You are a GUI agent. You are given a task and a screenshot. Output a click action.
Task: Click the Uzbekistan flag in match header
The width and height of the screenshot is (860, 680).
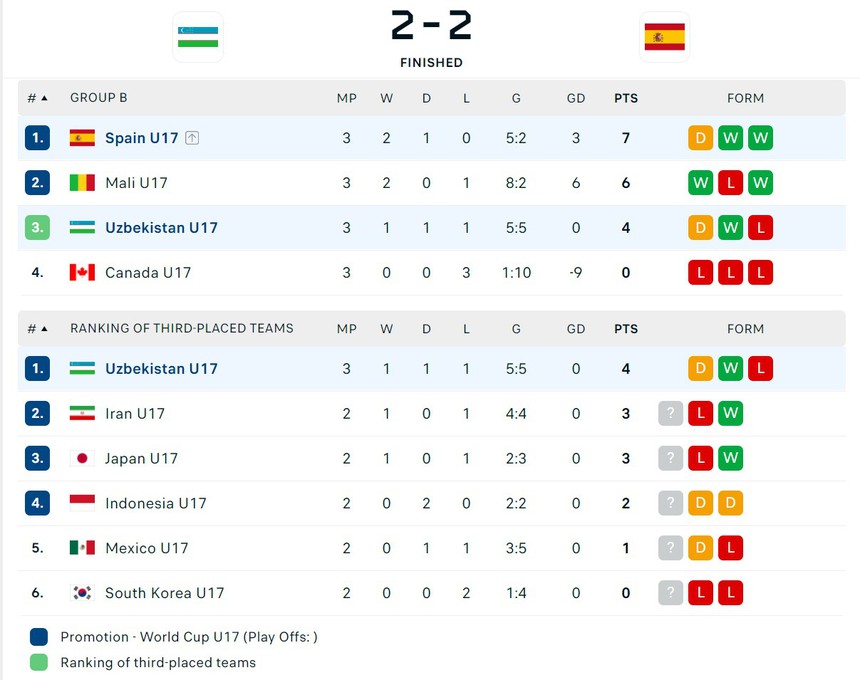click(198, 37)
